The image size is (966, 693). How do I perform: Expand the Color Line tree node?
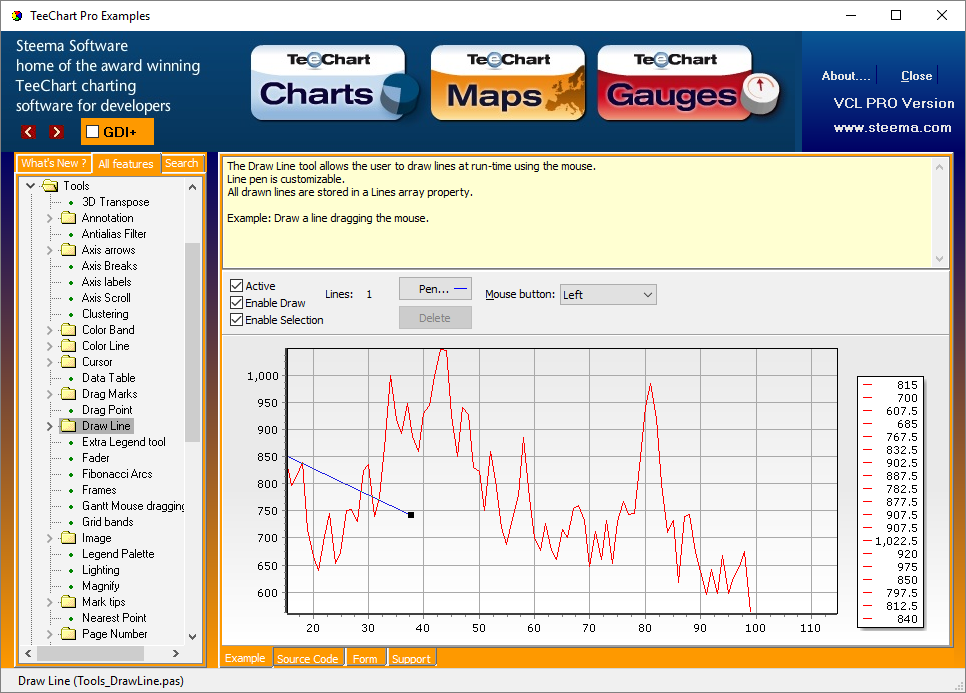[x=49, y=346]
